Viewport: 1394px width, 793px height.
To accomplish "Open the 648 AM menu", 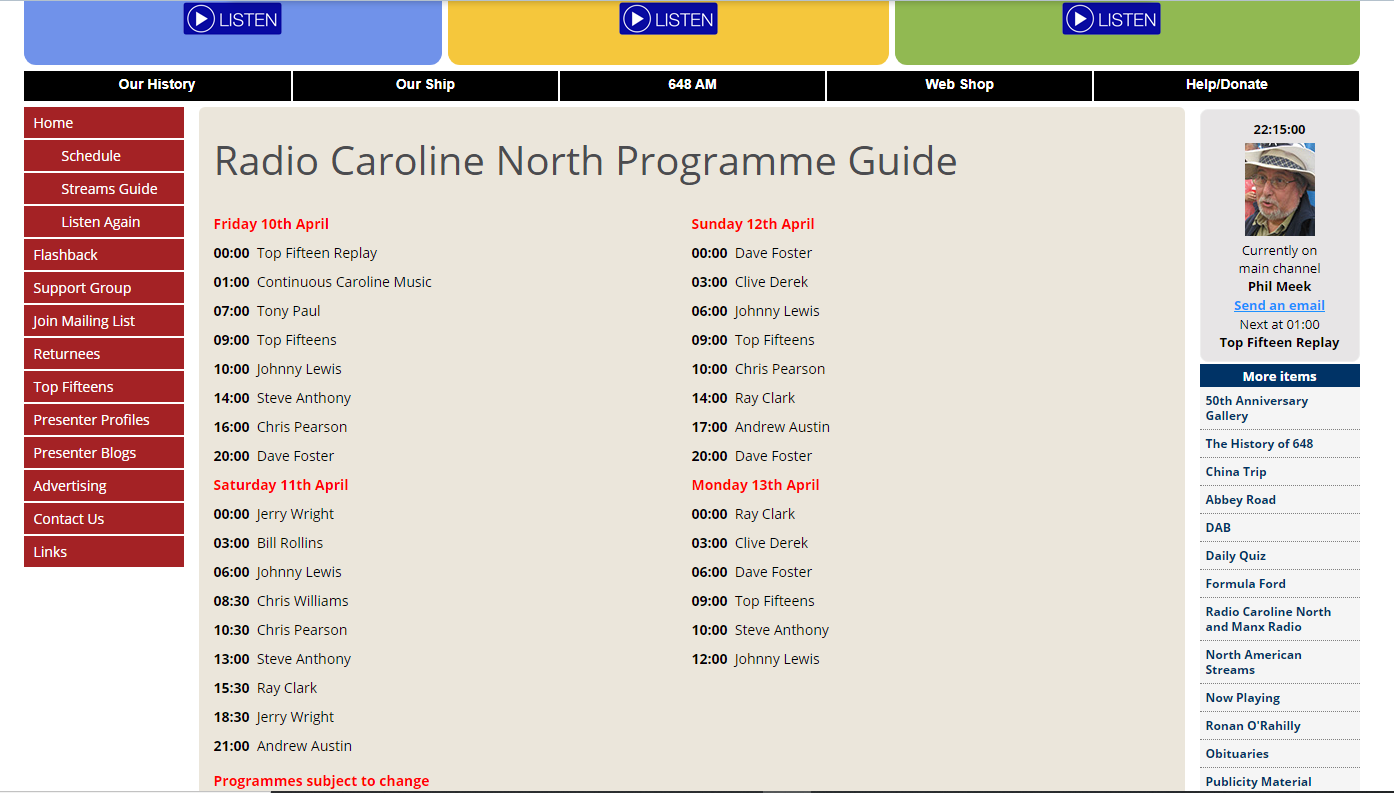I will click(x=692, y=85).
